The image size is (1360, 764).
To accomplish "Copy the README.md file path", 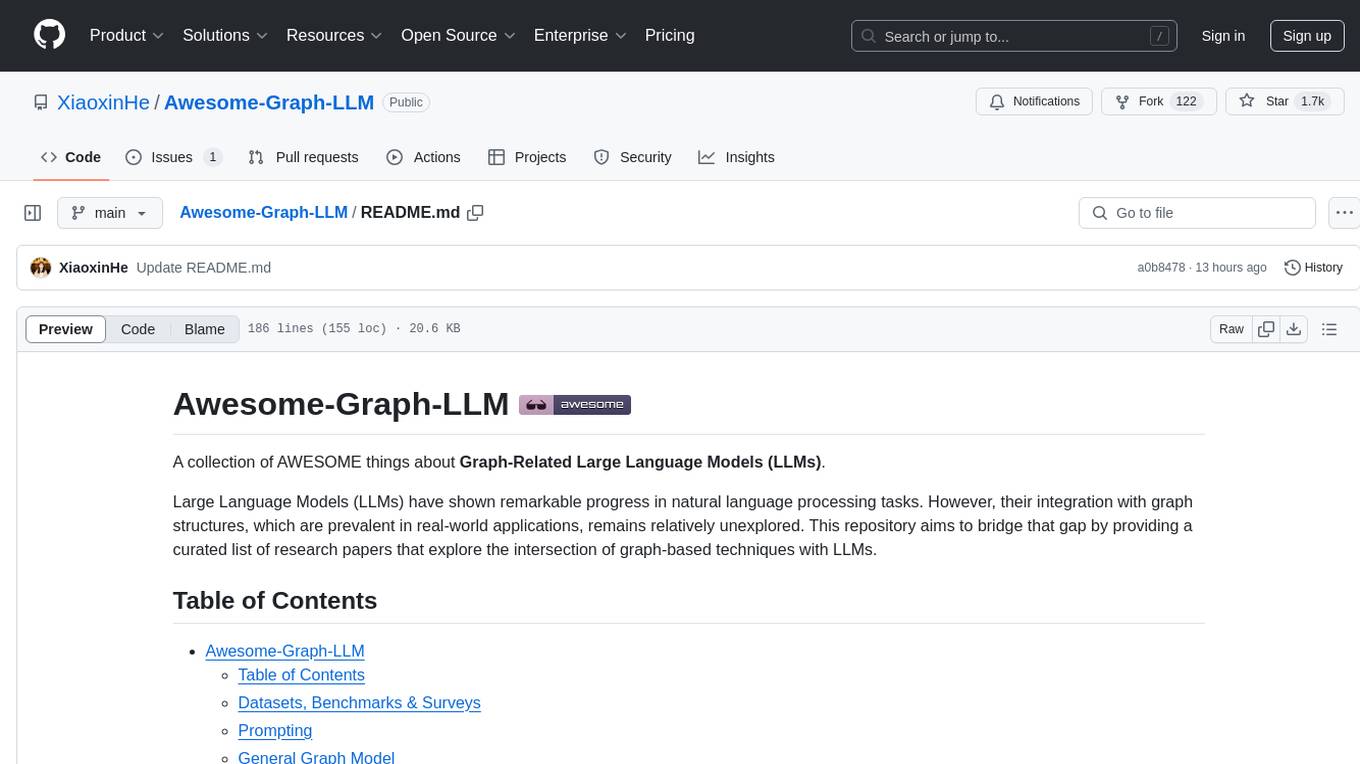I will 476,212.
